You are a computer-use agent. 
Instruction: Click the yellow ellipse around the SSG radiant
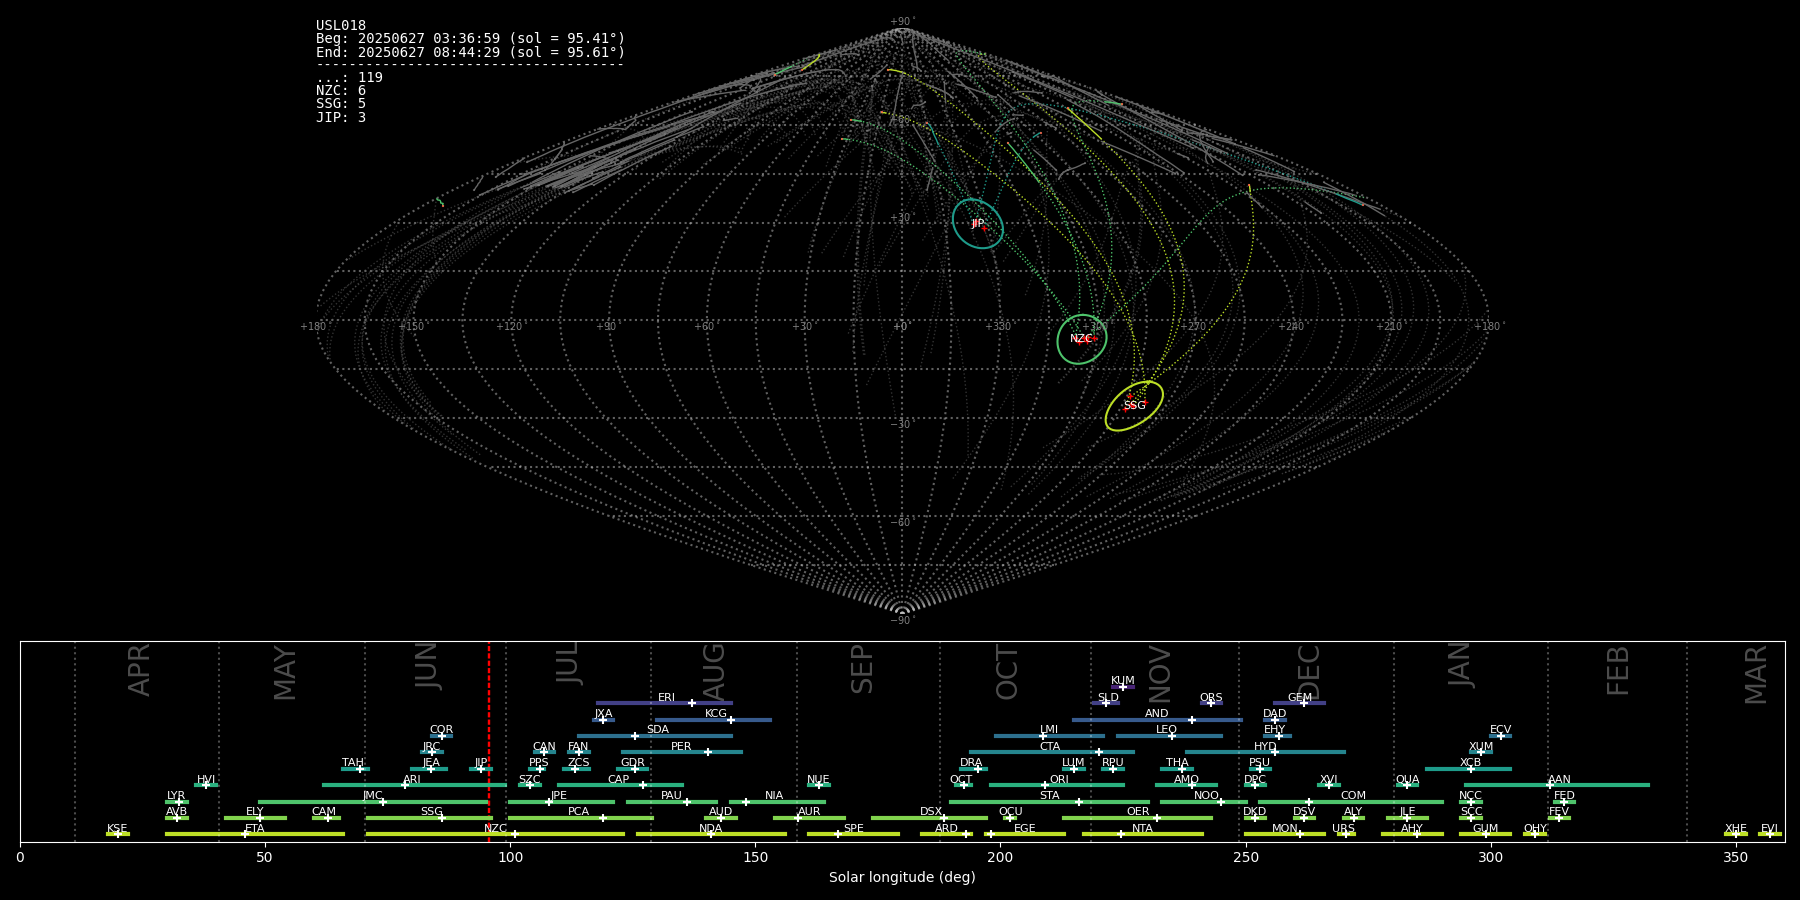tap(1134, 406)
